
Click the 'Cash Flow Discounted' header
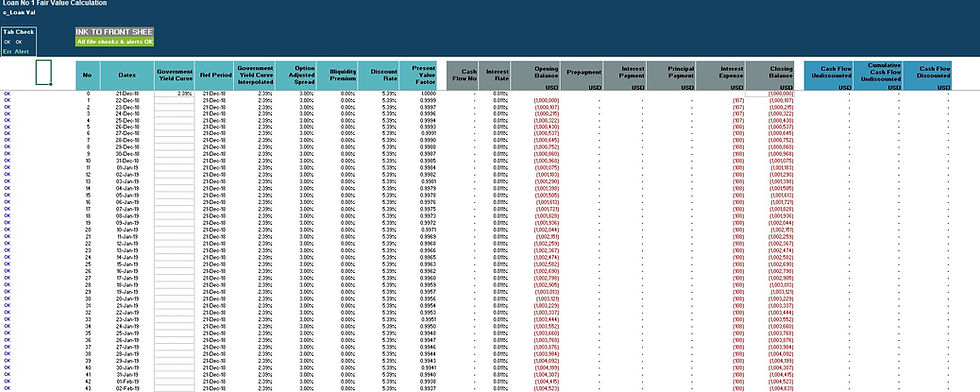927,76
